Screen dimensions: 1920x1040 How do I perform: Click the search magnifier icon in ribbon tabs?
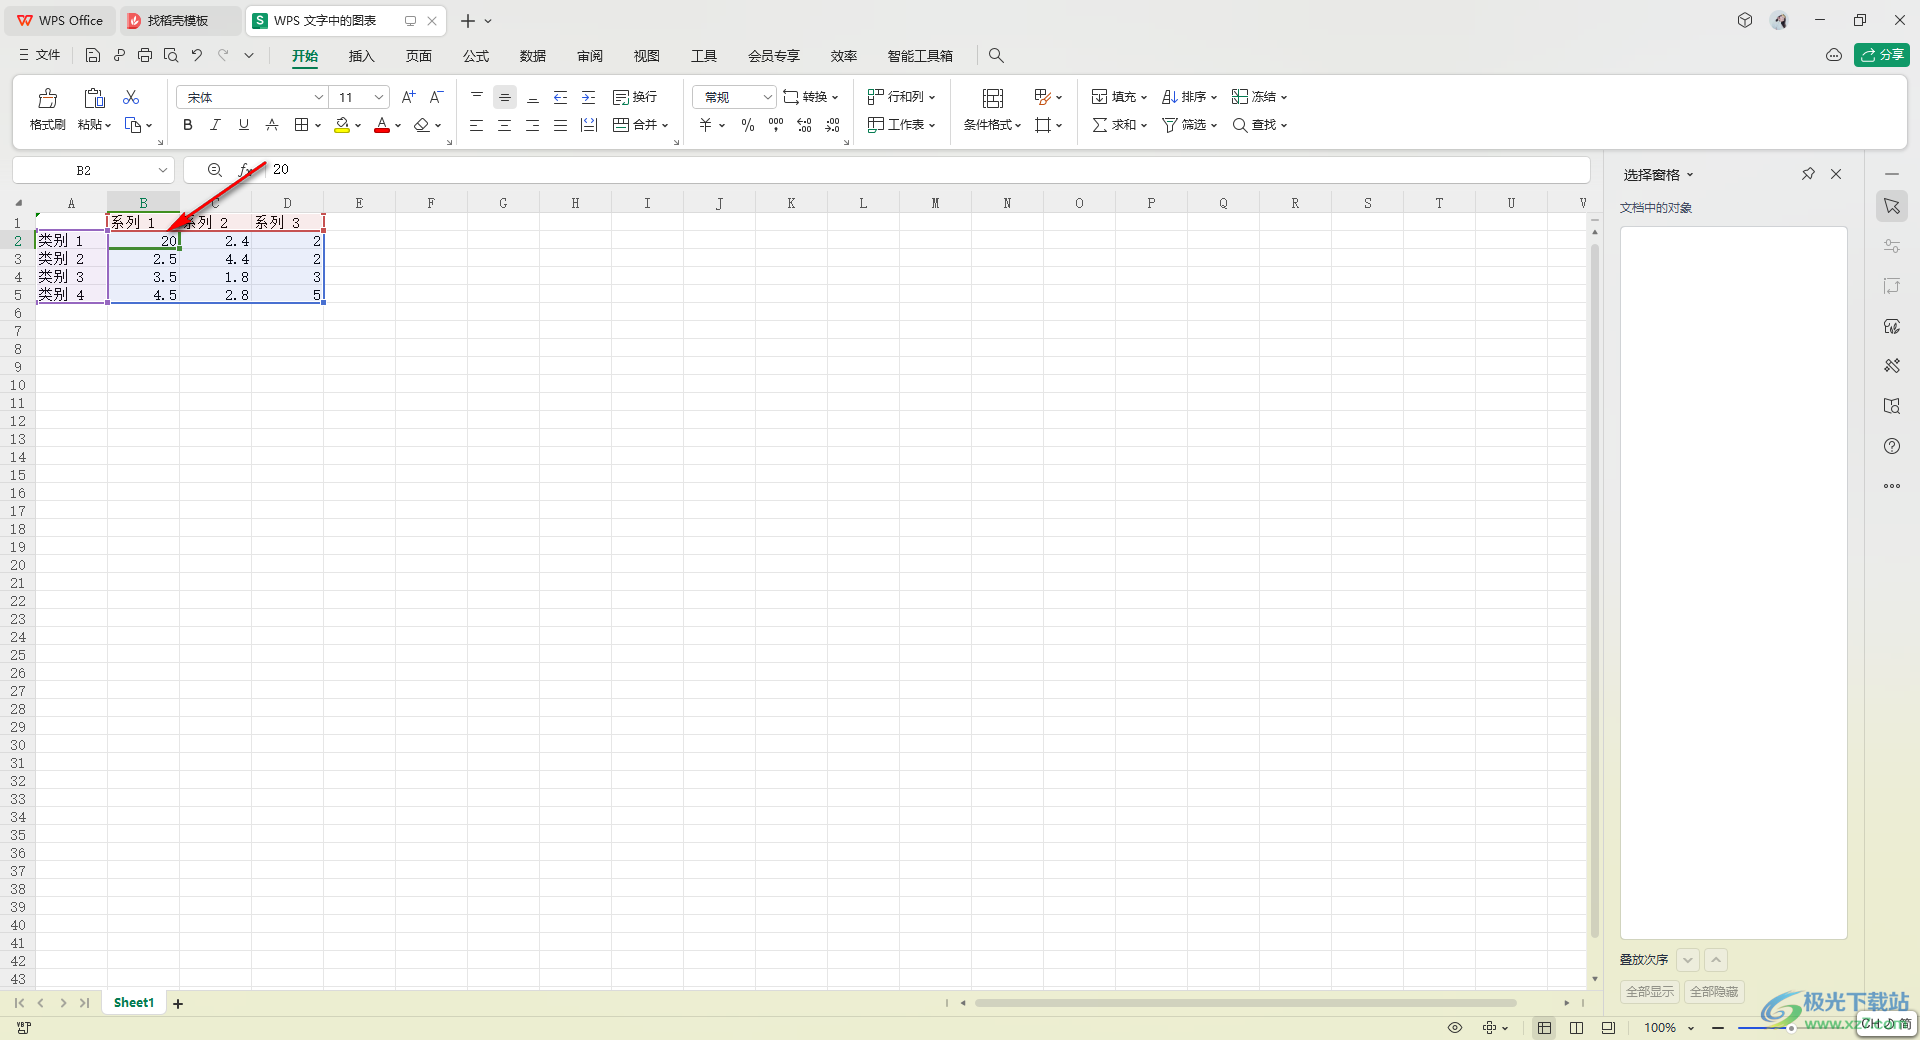996,56
